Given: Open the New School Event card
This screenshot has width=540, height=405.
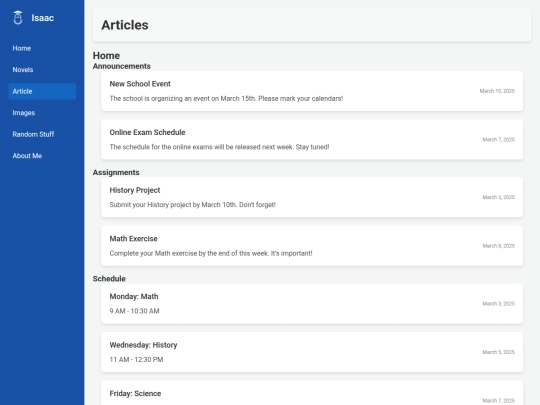Looking at the screenshot, I should pos(312,91).
